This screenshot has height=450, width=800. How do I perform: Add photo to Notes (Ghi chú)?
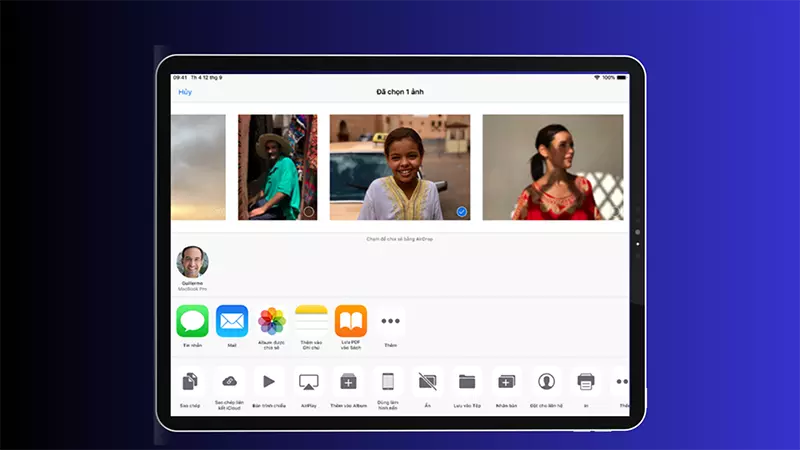click(x=311, y=321)
